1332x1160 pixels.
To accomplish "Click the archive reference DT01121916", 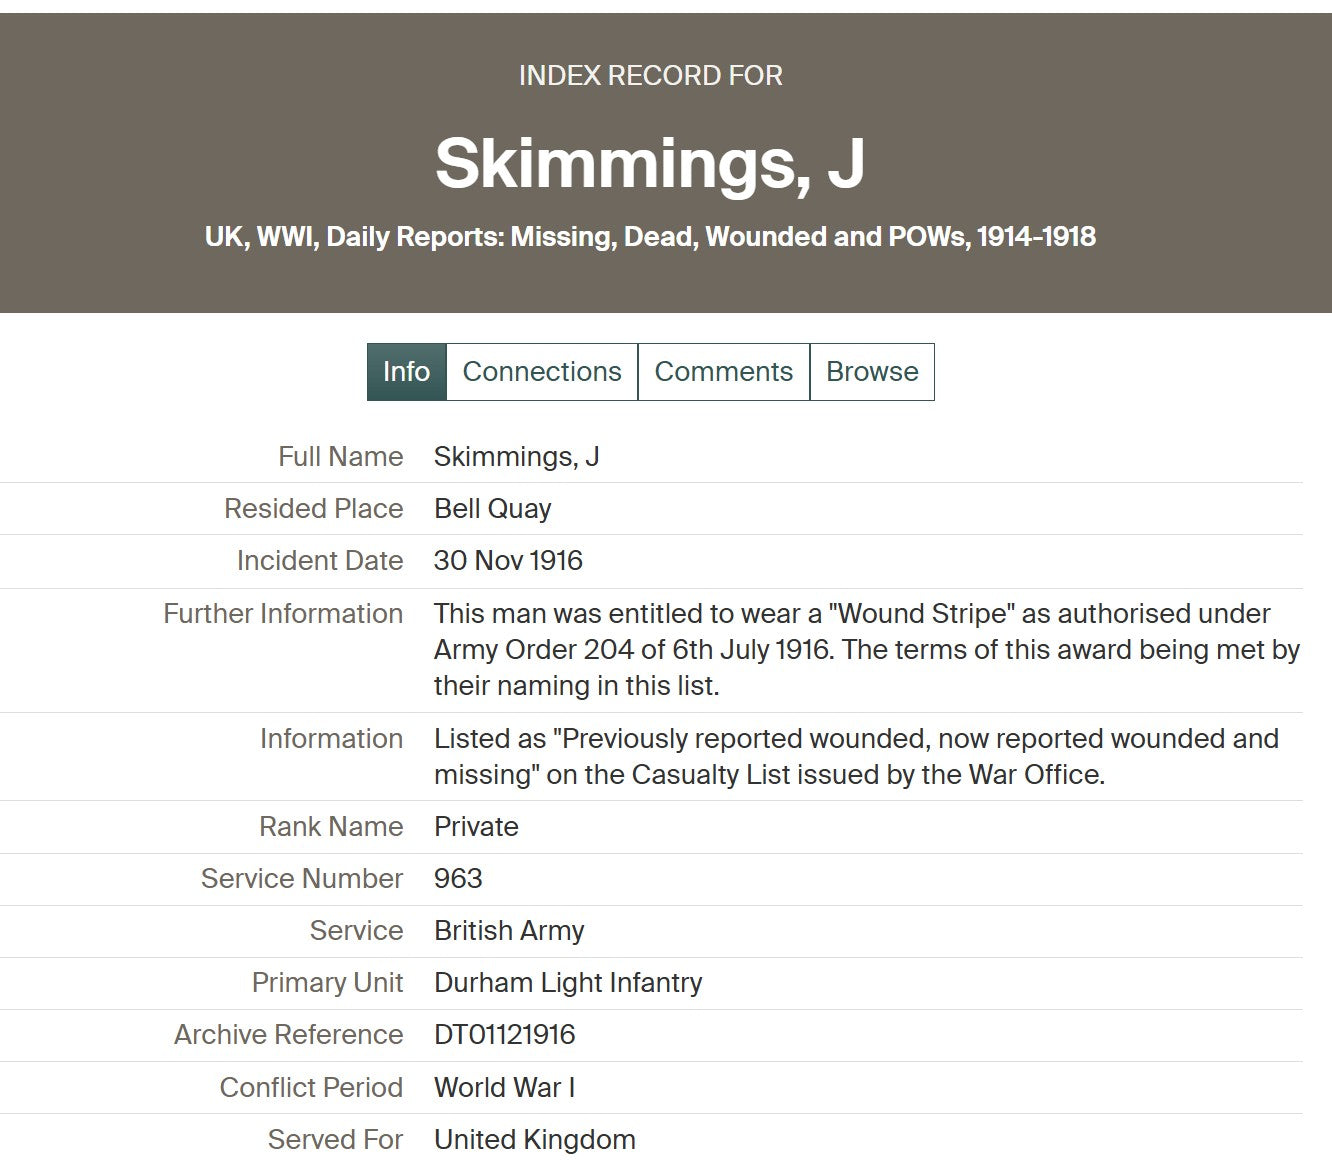I will coord(504,1035).
